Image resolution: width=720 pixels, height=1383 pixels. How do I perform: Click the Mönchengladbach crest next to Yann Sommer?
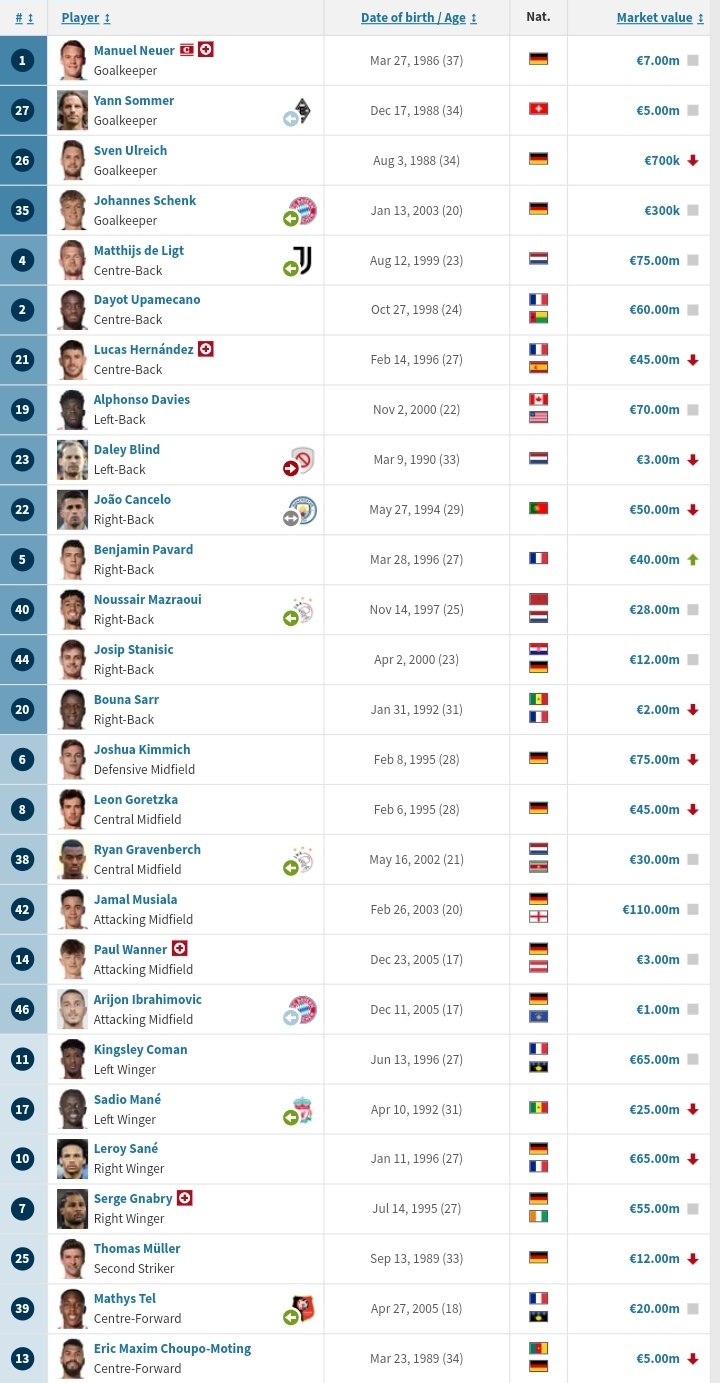[303, 111]
